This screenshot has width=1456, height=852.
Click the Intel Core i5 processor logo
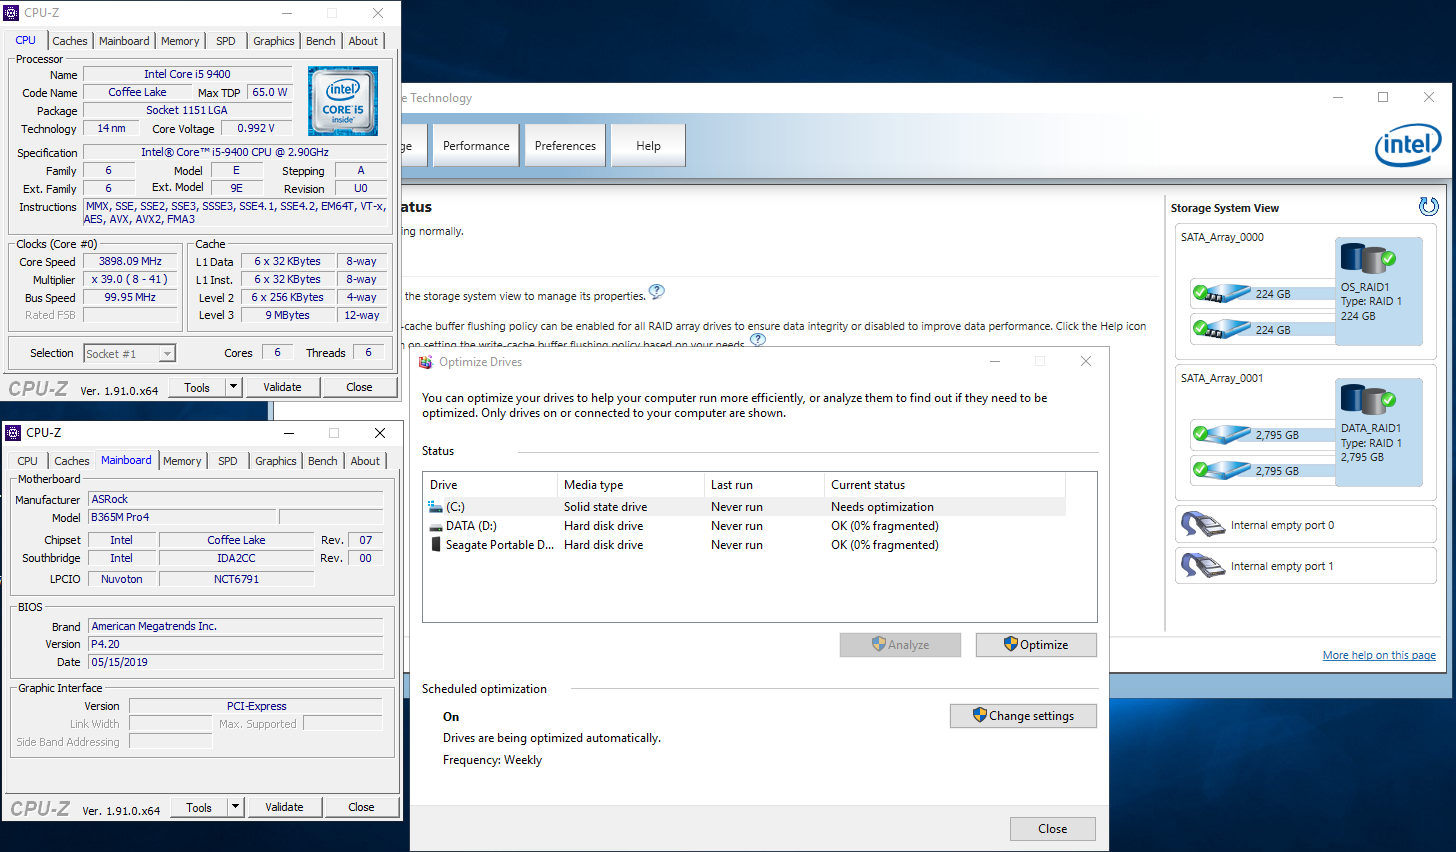coord(343,101)
